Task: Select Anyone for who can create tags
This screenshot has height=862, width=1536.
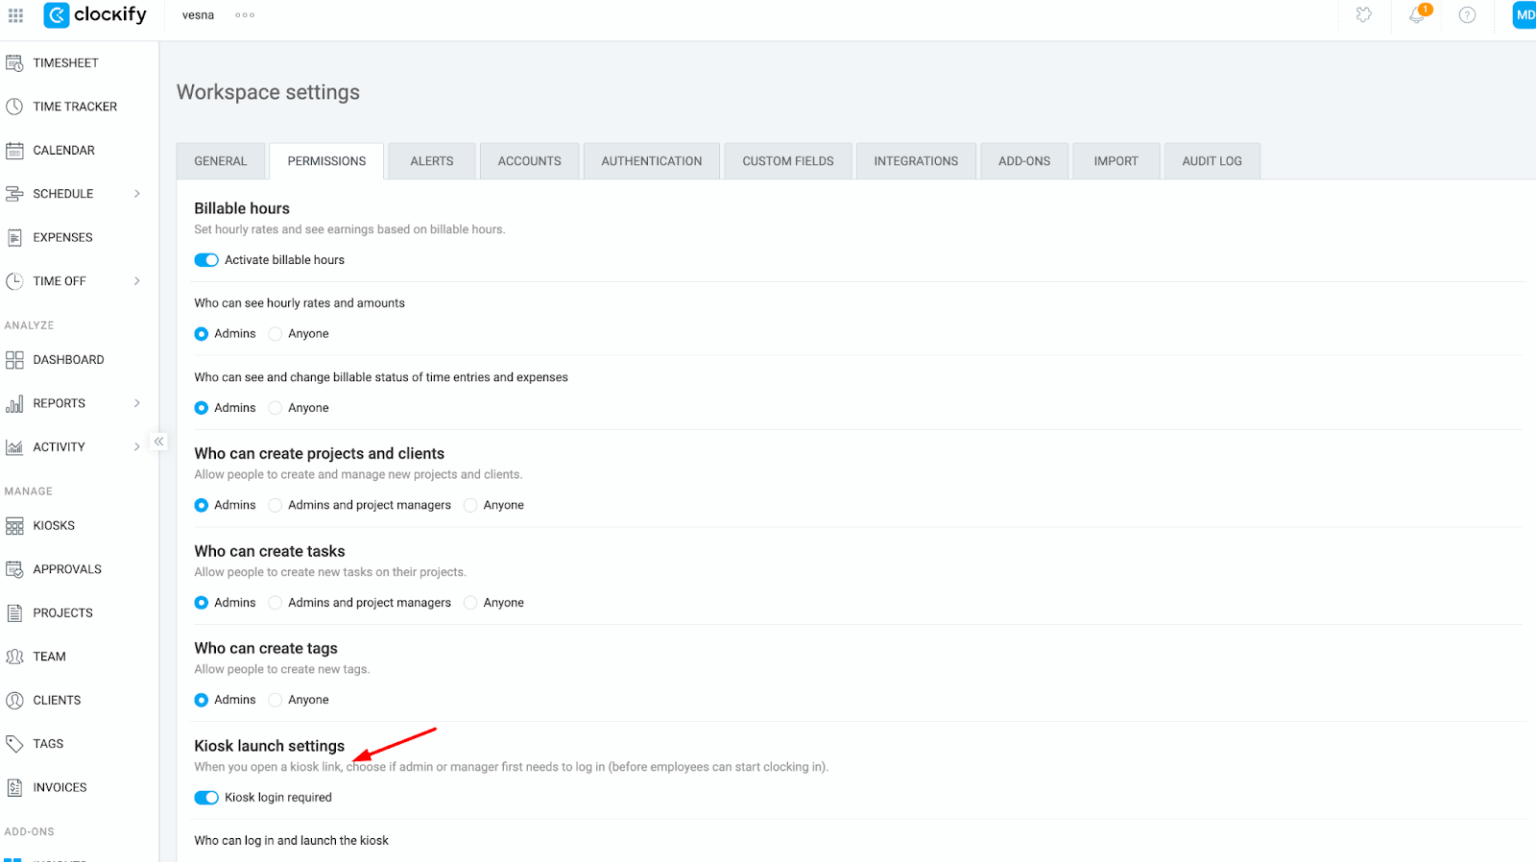Action: 276,700
